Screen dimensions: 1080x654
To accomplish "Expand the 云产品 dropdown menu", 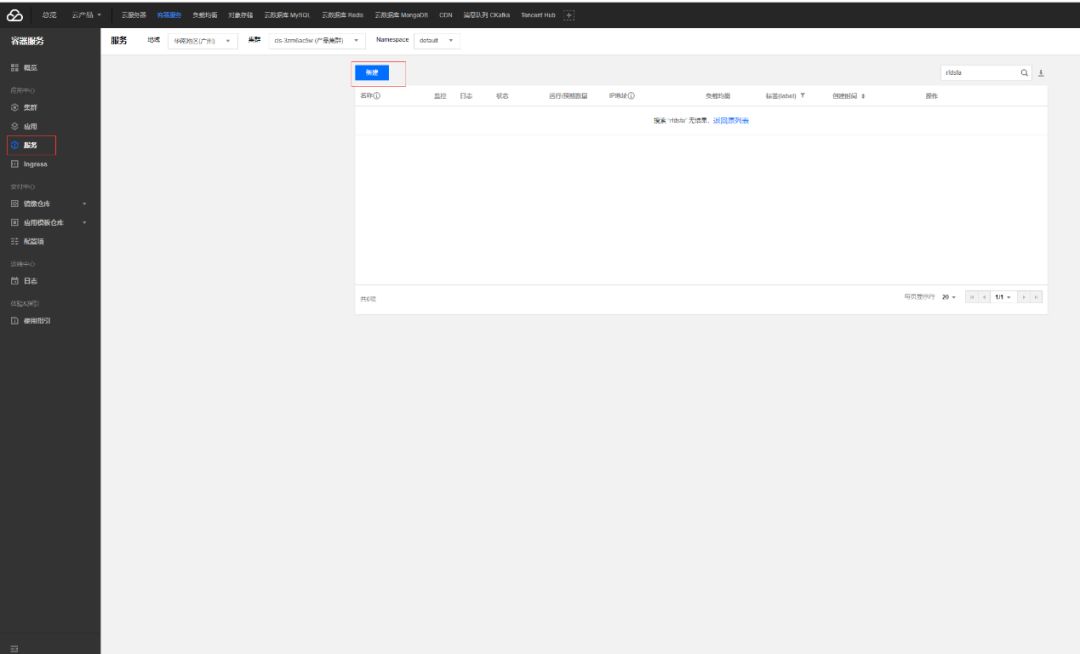I will (87, 15).
